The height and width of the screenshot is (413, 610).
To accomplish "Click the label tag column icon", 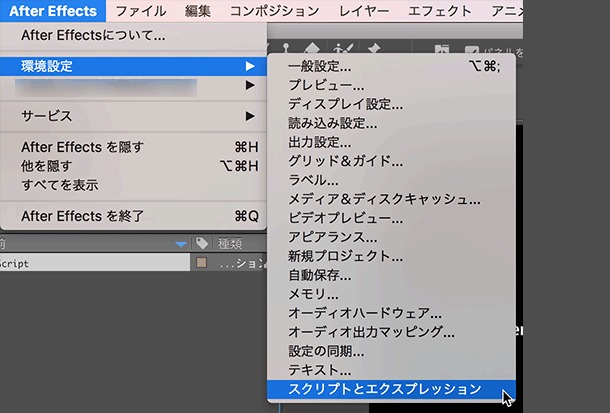I will (202, 243).
